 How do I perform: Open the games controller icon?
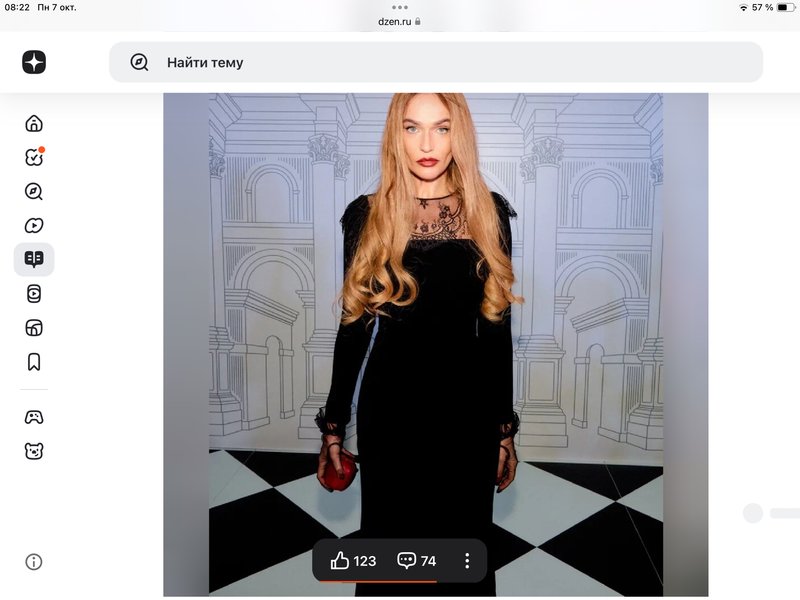pos(34,417)
